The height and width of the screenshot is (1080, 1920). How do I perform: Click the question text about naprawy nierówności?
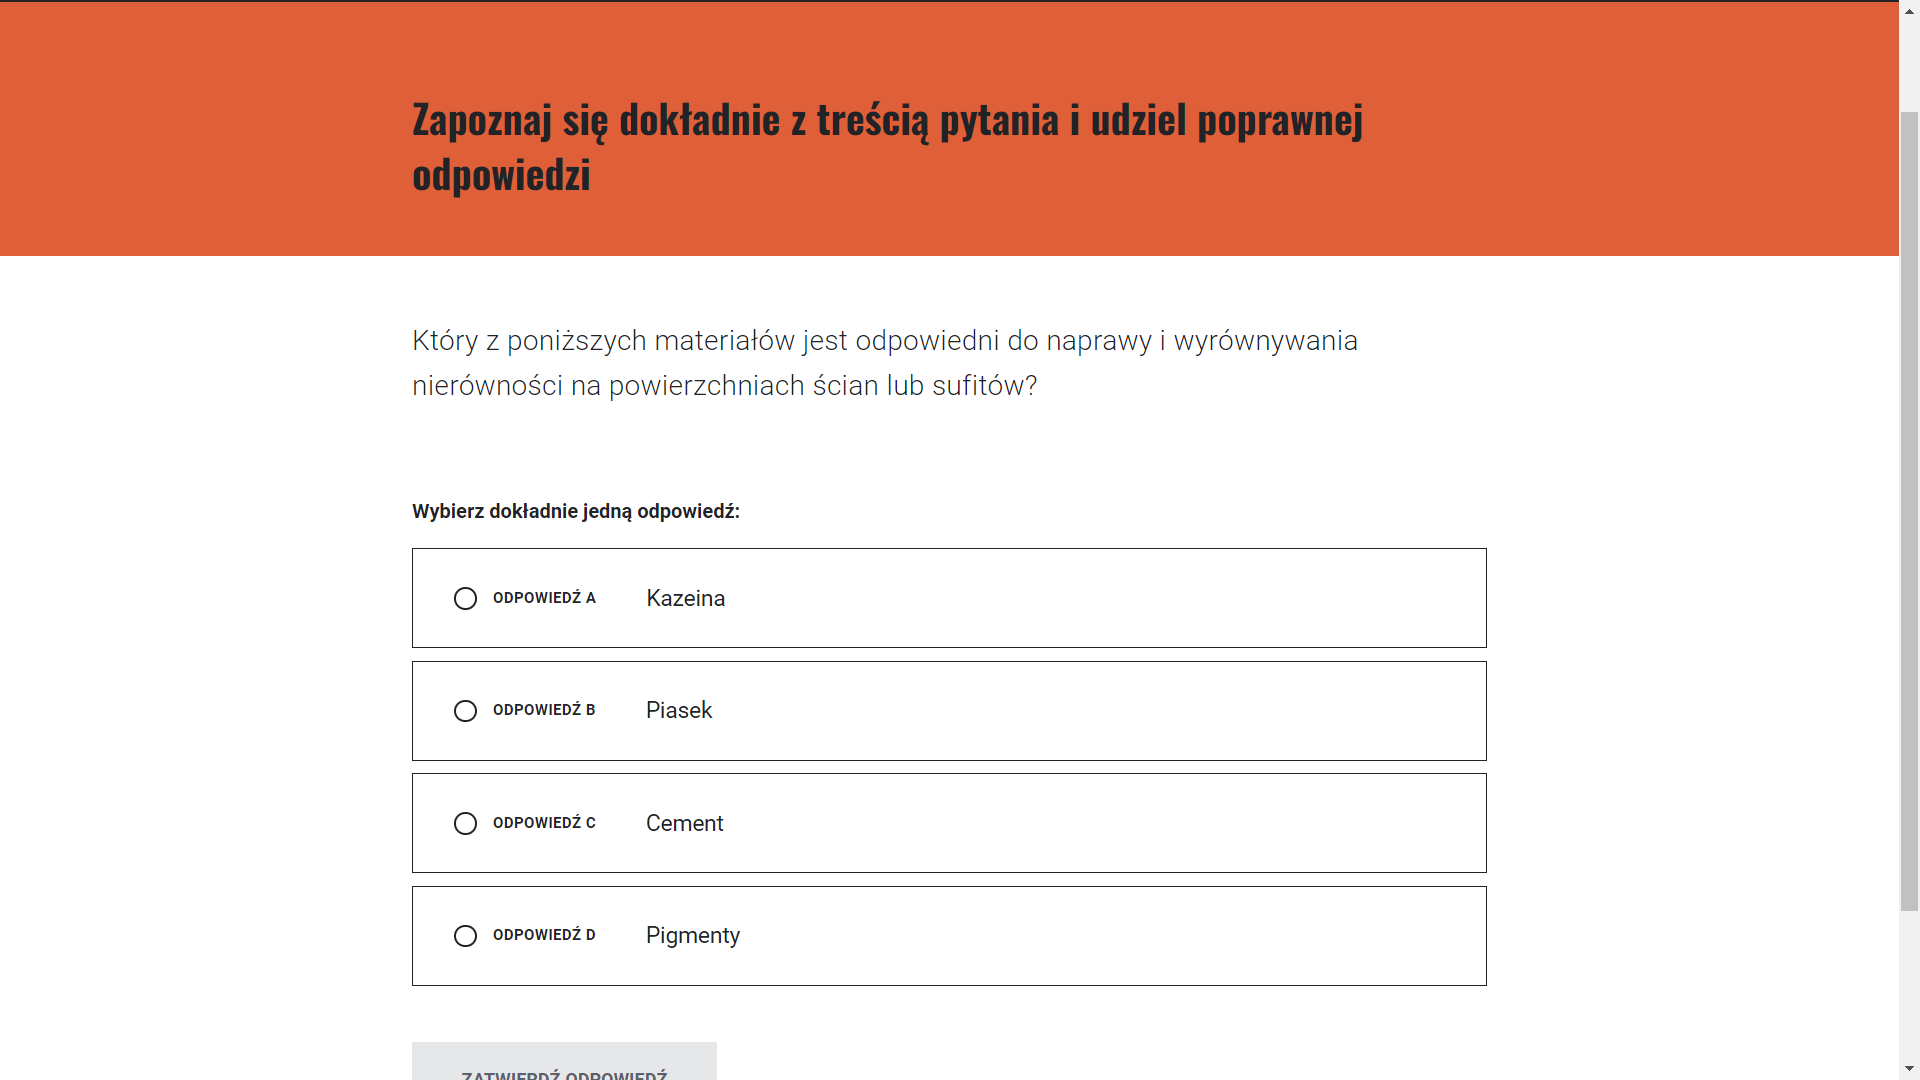click(884, 362)
